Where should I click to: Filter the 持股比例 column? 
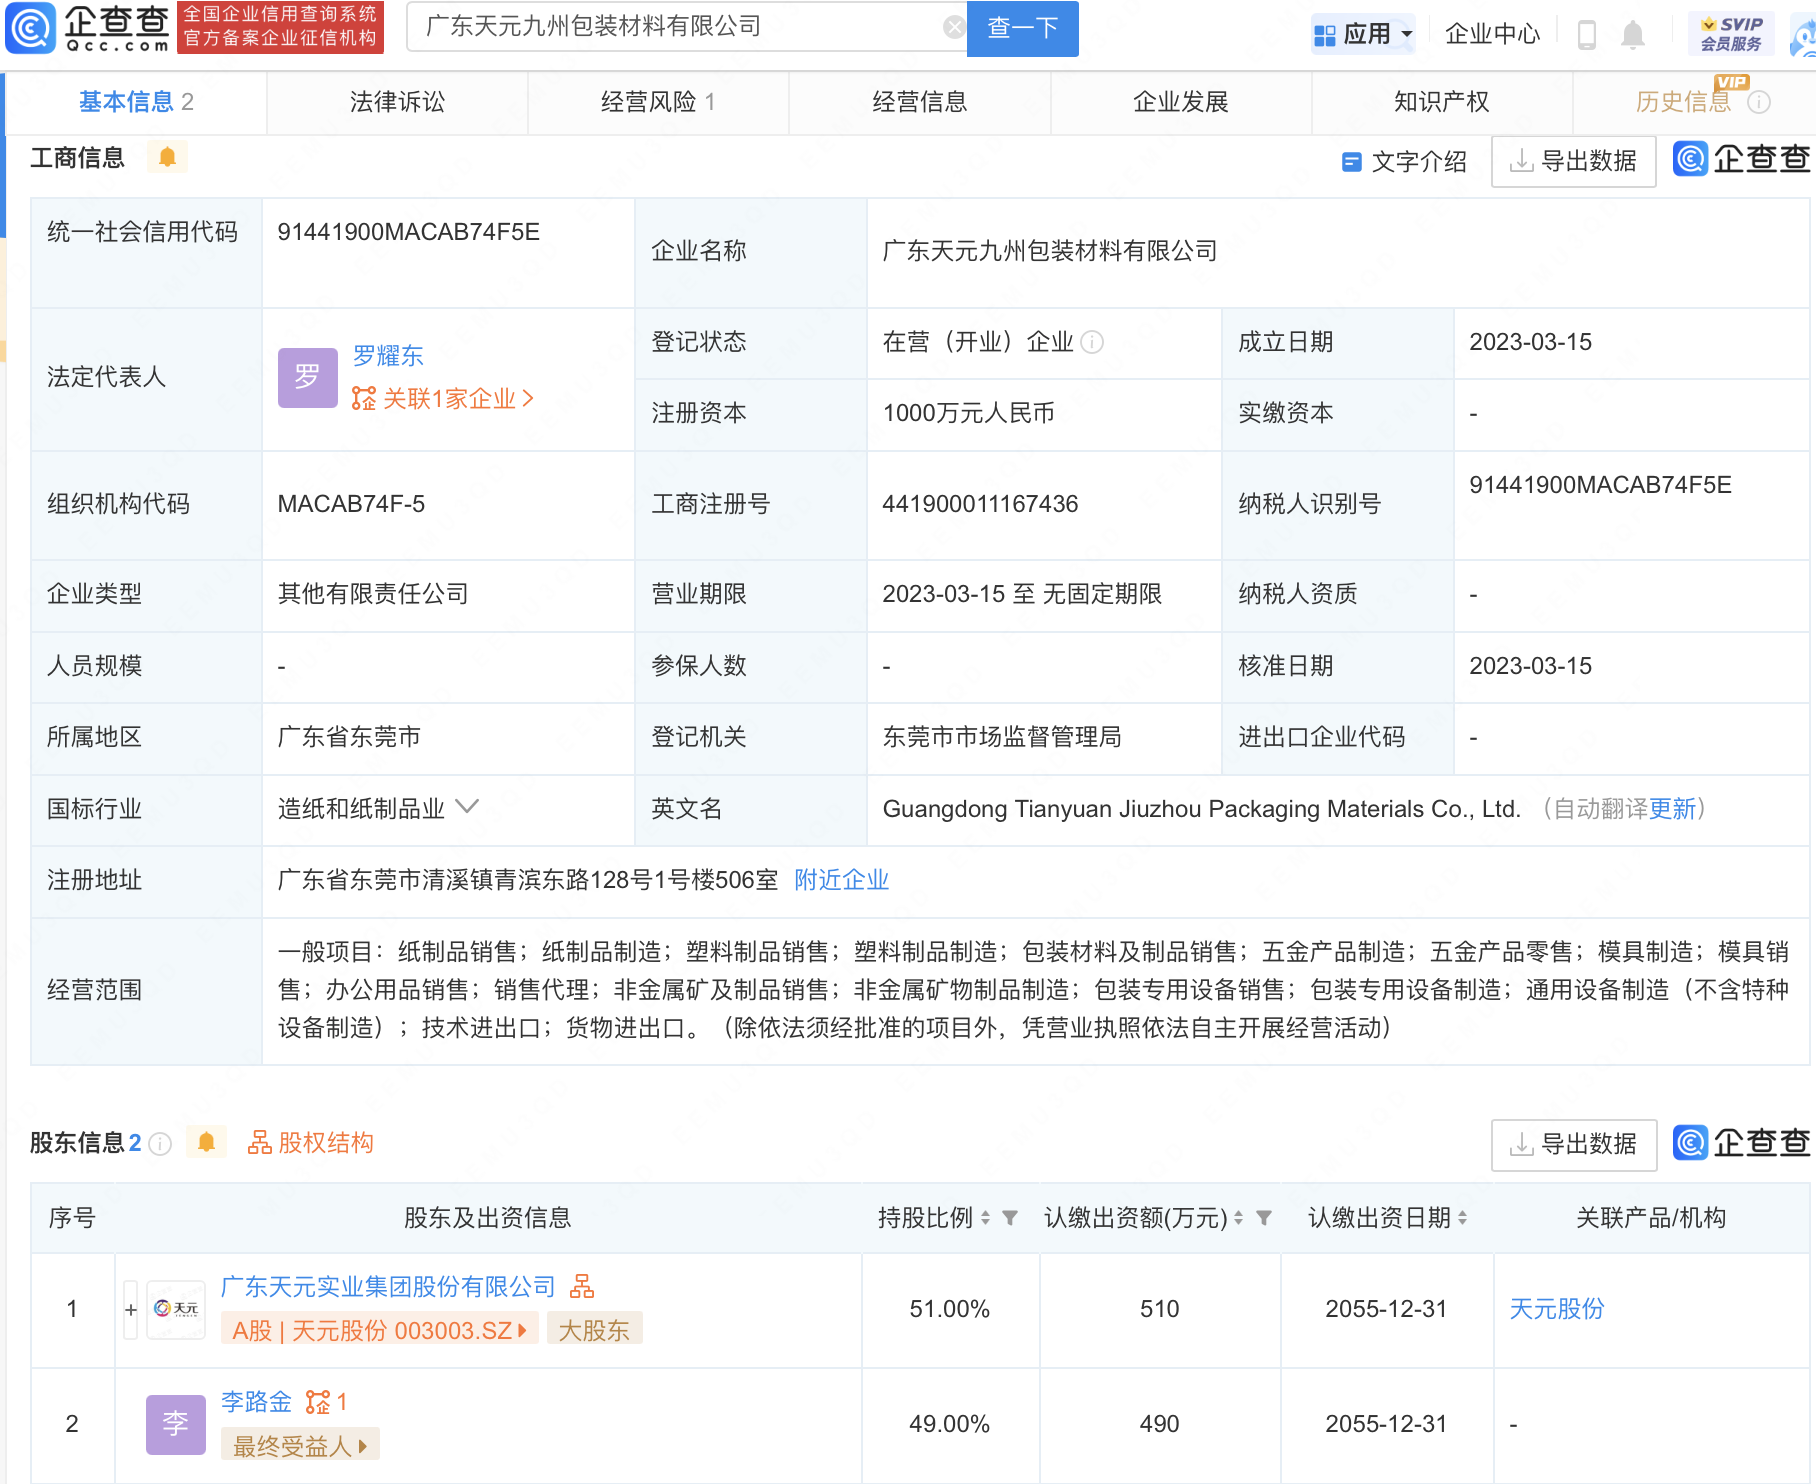tap(1010, 1218)
